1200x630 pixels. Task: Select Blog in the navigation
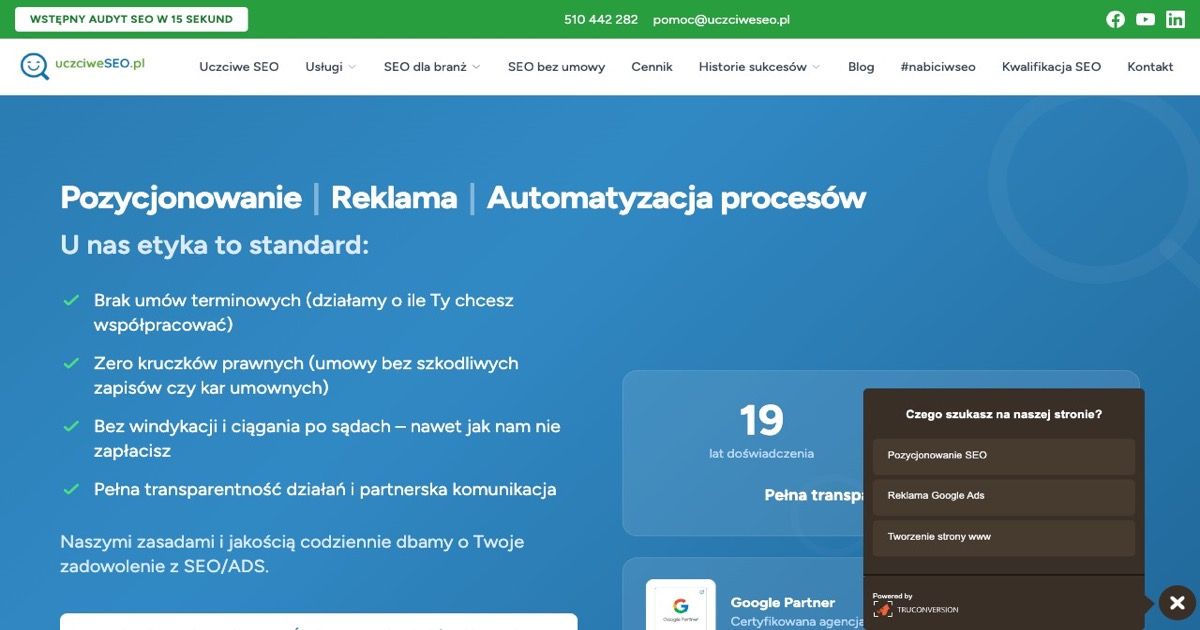tap(861, 66)
